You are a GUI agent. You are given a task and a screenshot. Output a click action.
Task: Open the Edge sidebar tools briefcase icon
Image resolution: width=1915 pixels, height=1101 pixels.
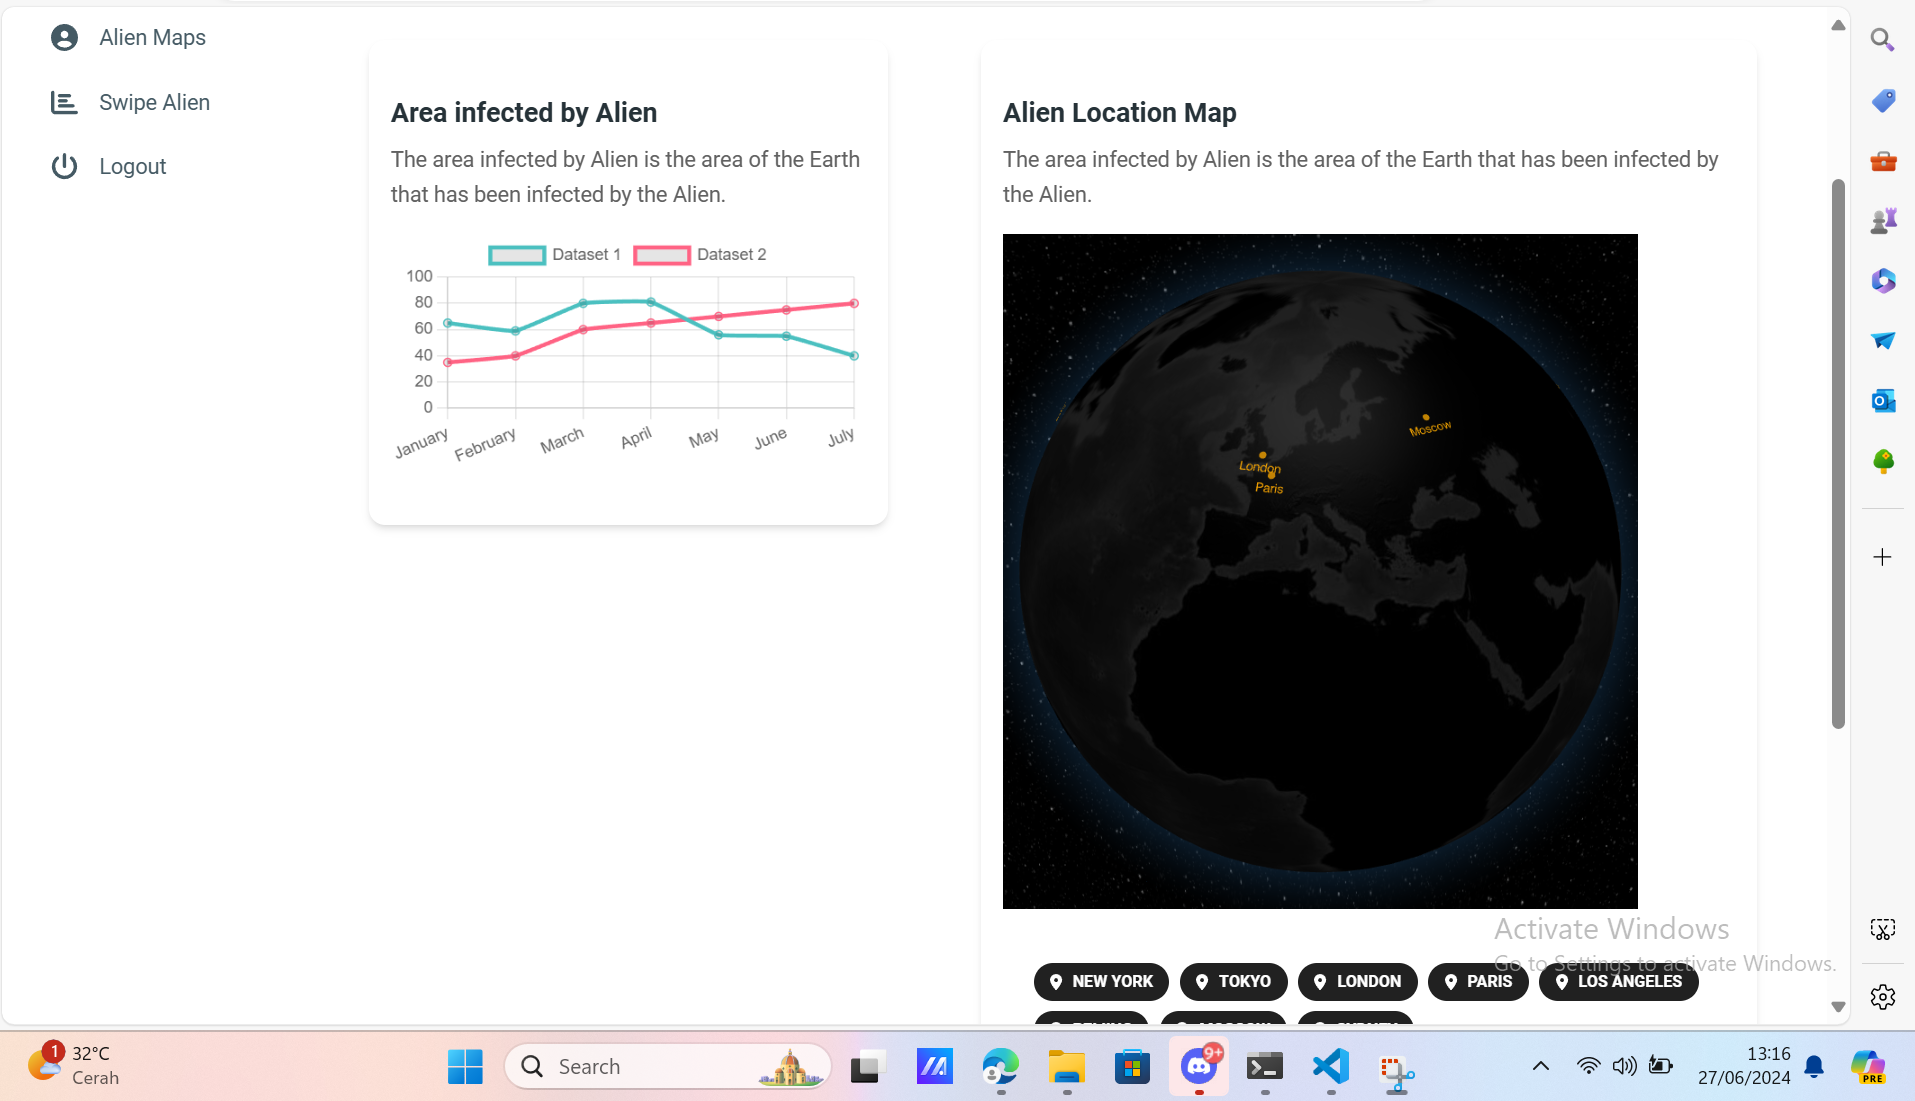coord(1883,160)
